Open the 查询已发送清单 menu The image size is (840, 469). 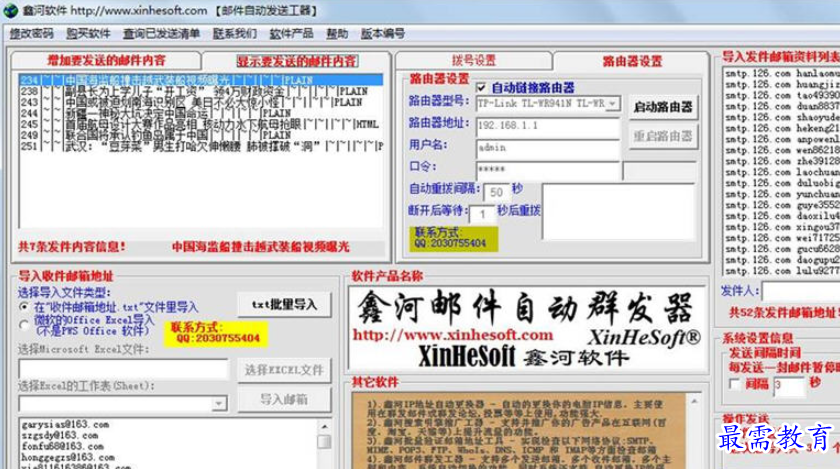tap(161, 34)
